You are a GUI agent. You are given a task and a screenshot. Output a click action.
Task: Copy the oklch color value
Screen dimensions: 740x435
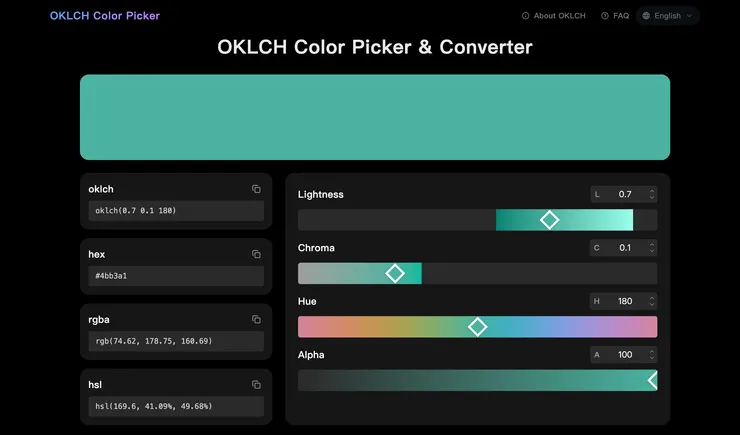(256, 189)
